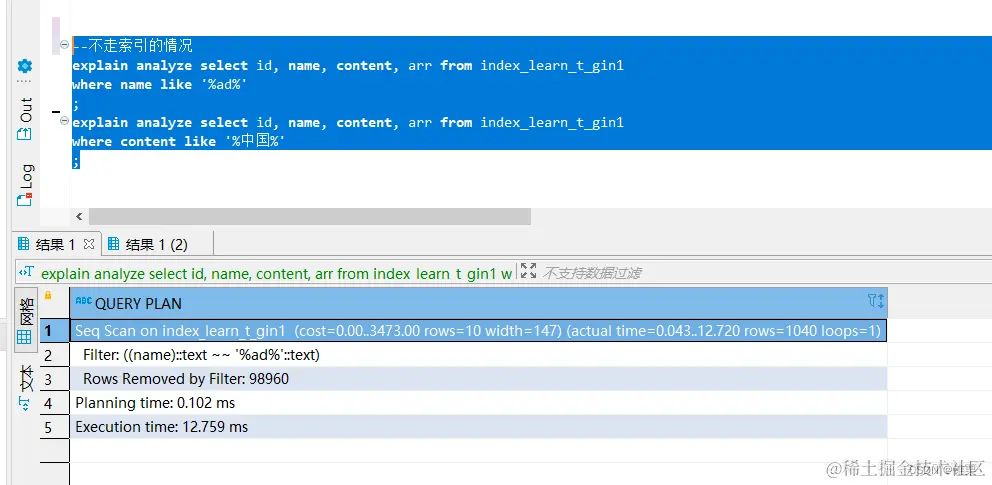This screenshot has height=485, width=992.
Task: Select row number 5
Action: click(x=55, y=427)
